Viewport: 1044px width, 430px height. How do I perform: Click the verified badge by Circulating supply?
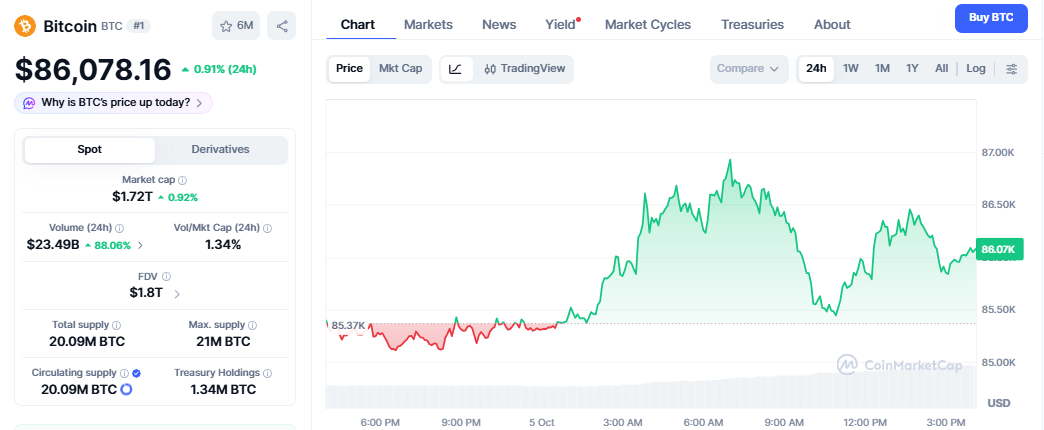tap(136, 373)
